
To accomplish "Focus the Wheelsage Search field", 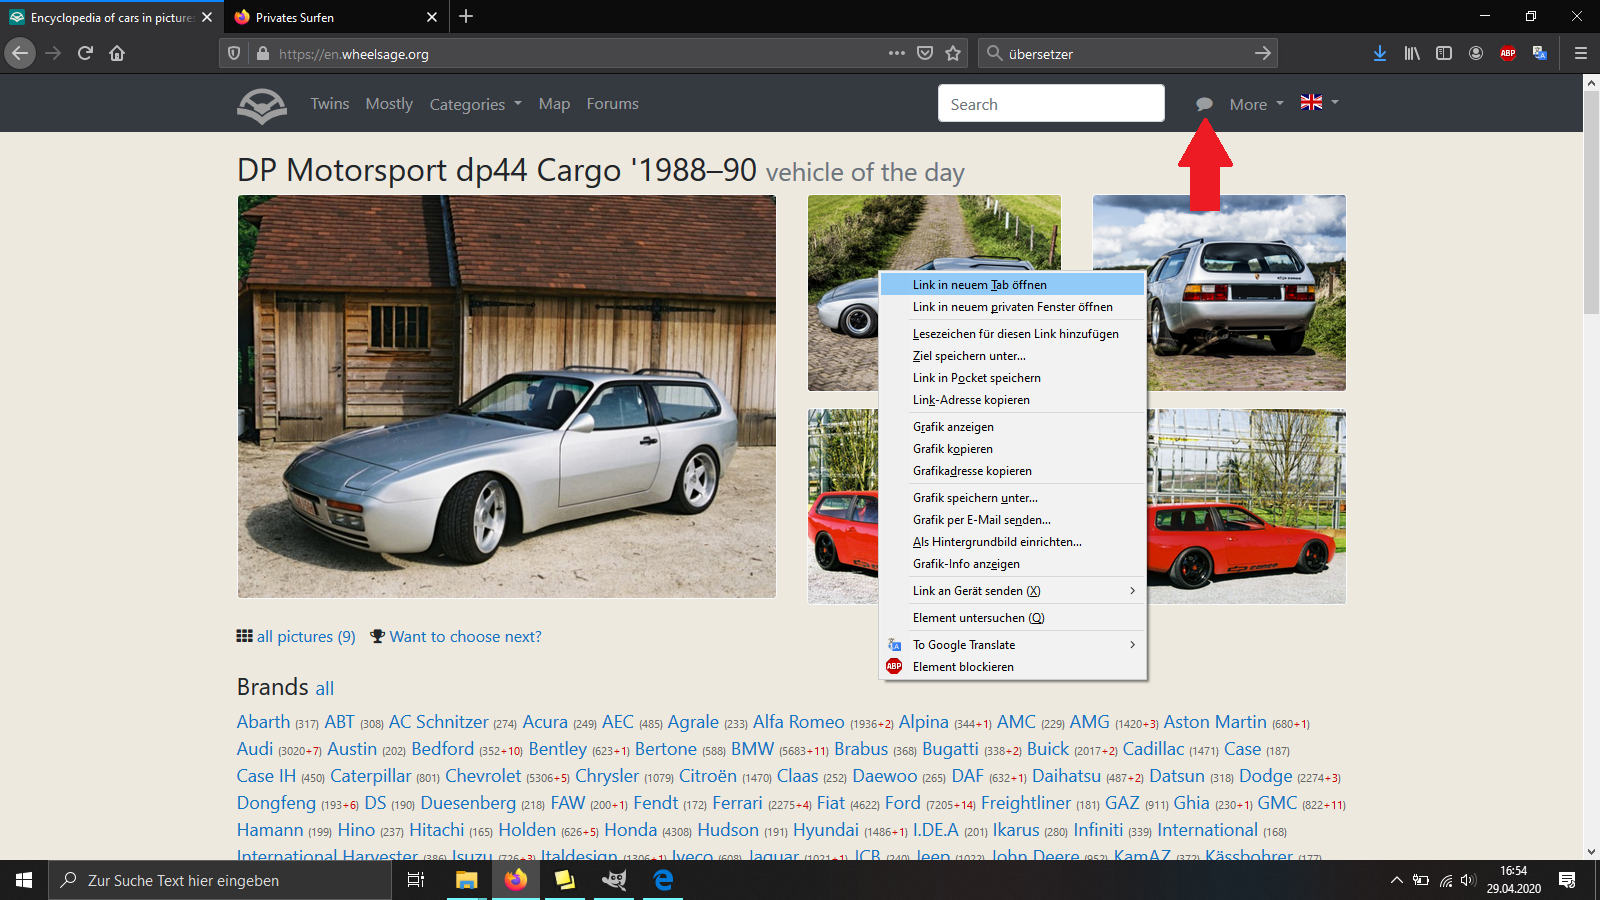I will [x=1051, y=103].
